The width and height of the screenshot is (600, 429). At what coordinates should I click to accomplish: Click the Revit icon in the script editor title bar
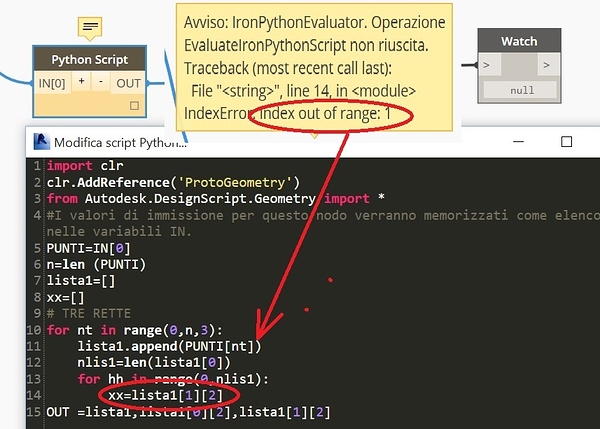point(41,142)
